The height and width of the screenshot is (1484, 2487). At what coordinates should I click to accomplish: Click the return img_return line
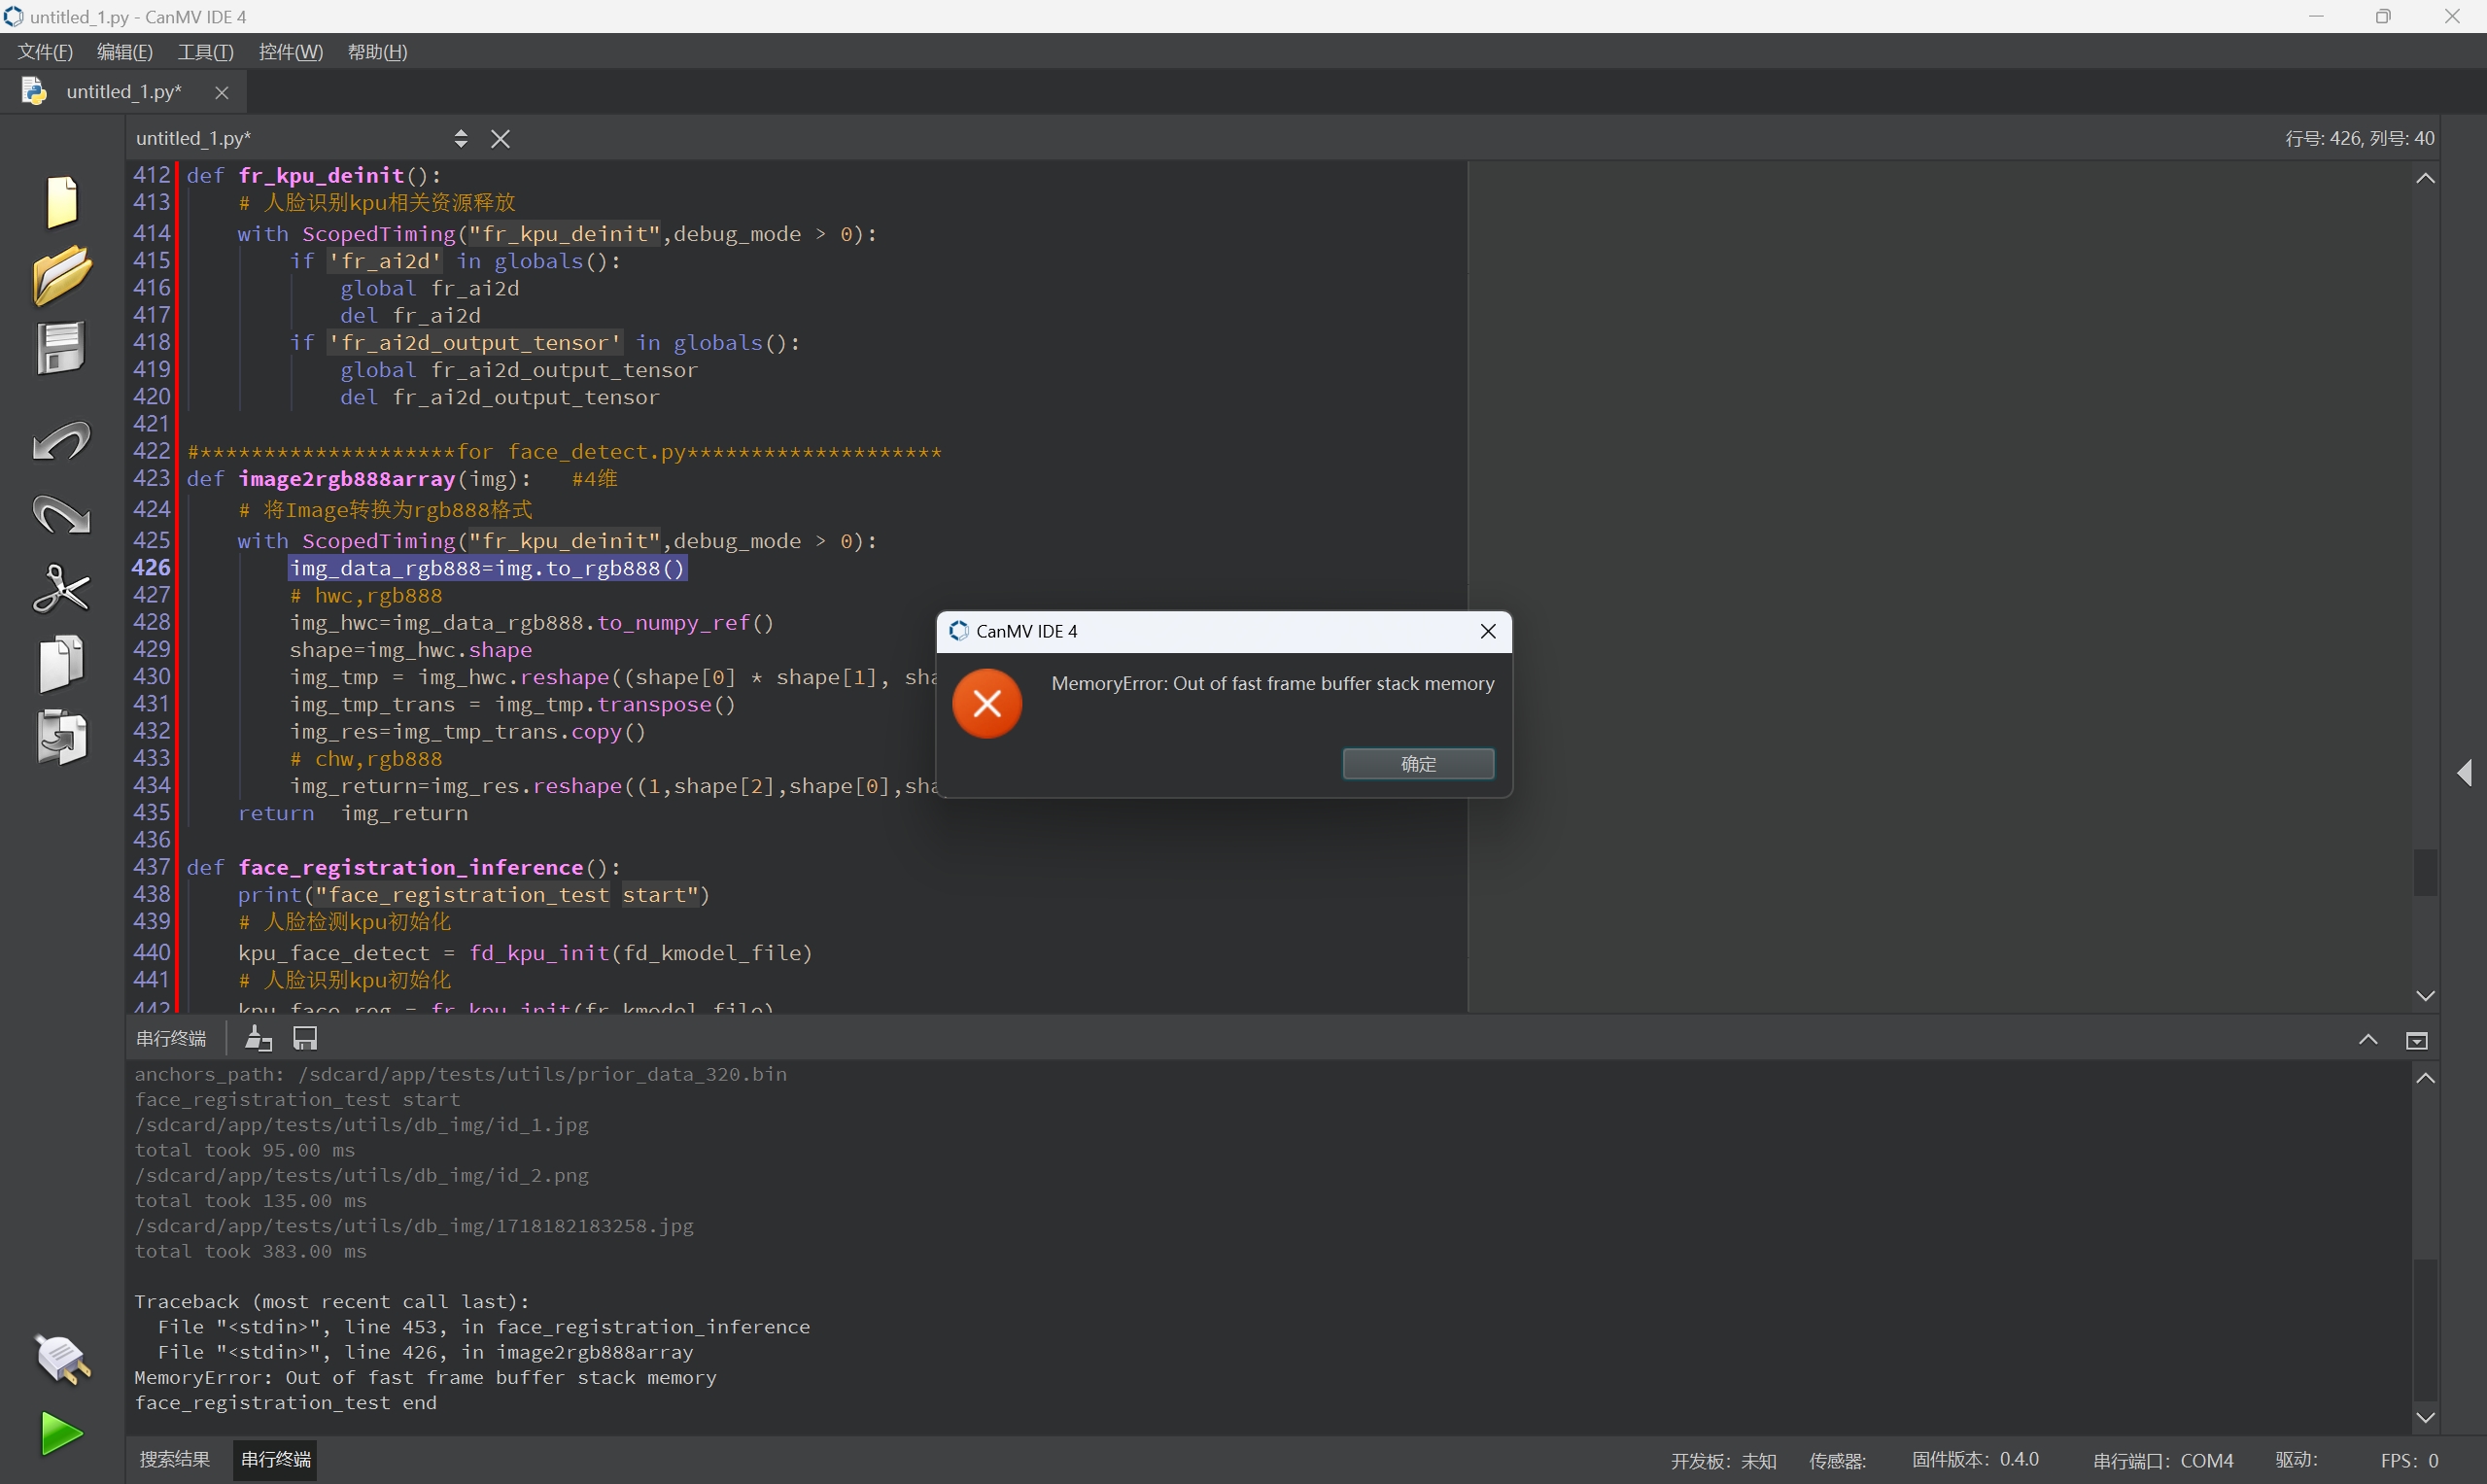tap(353, 813)
